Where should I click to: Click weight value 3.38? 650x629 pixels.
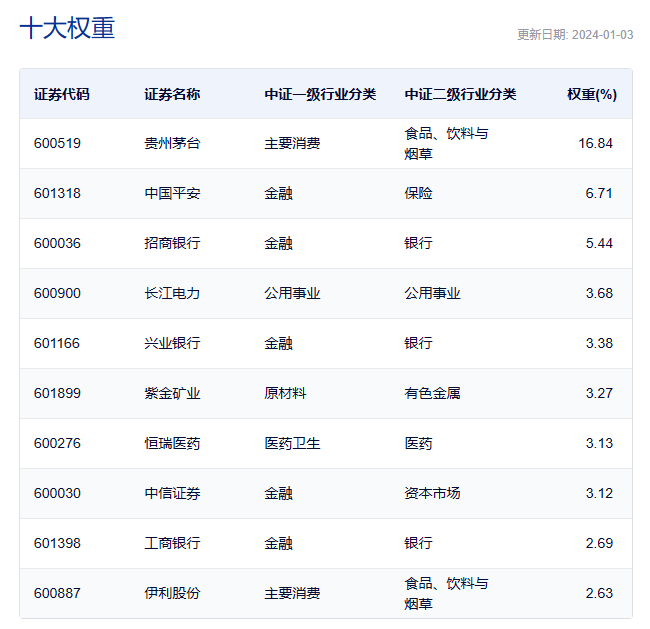[x=599, y=343]
